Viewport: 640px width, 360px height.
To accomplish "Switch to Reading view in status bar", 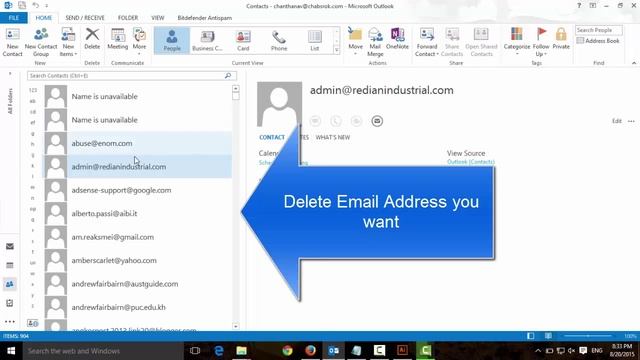I will tap(548, 336).
